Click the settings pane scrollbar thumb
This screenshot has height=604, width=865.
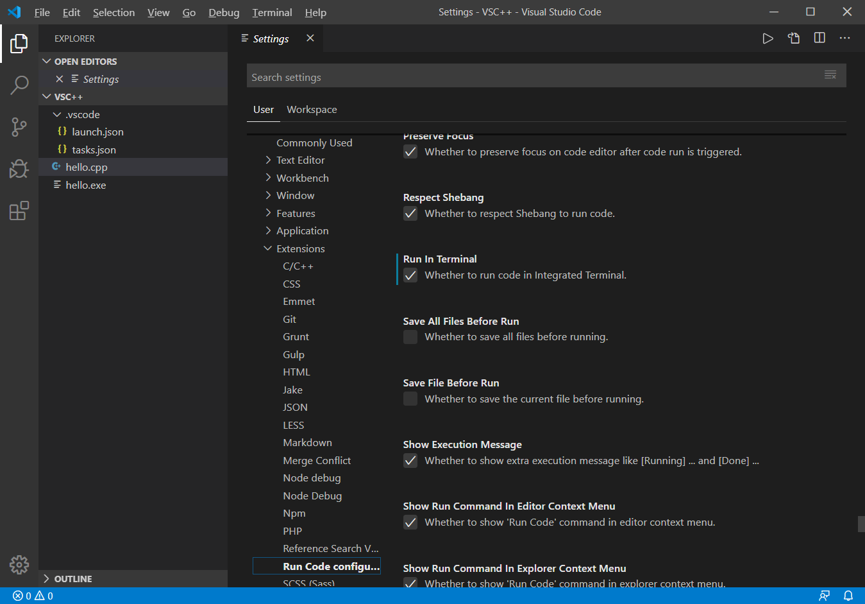[861, 524]
